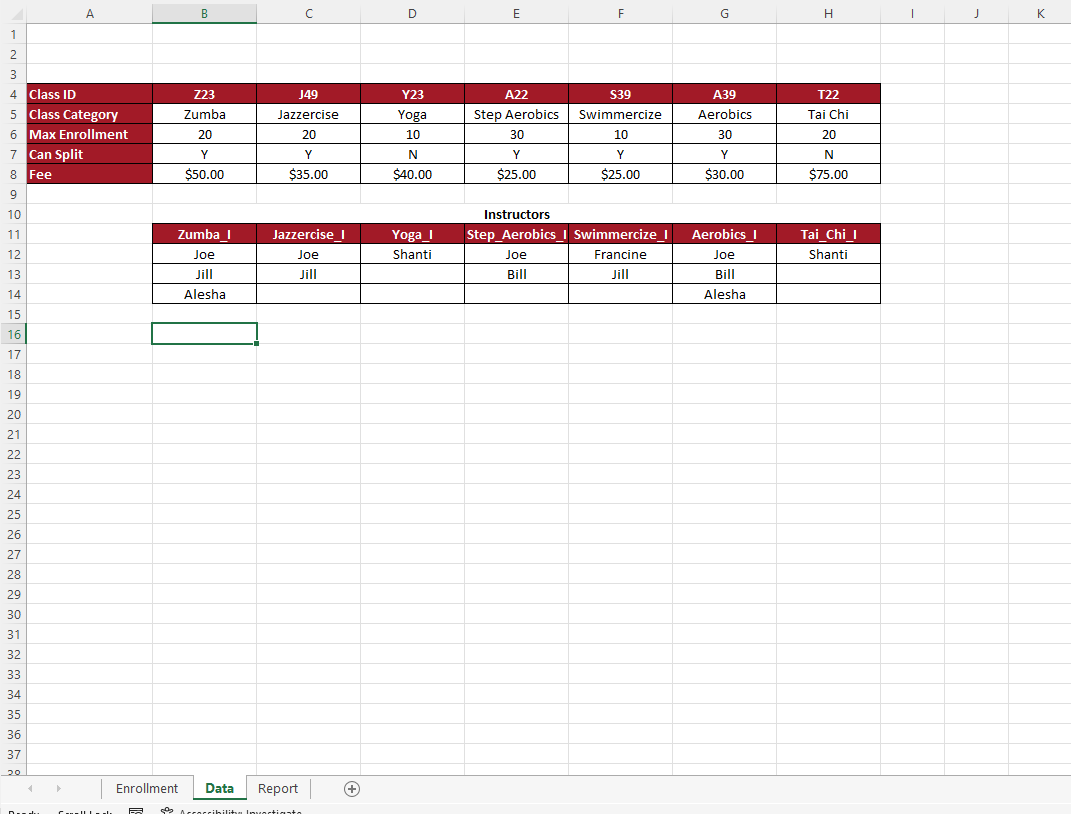Image resolution: width=1071 pixels, height=814 pixels.
Task: Select the Shanti cell under Yoga_I
Action: coord(412,254)
